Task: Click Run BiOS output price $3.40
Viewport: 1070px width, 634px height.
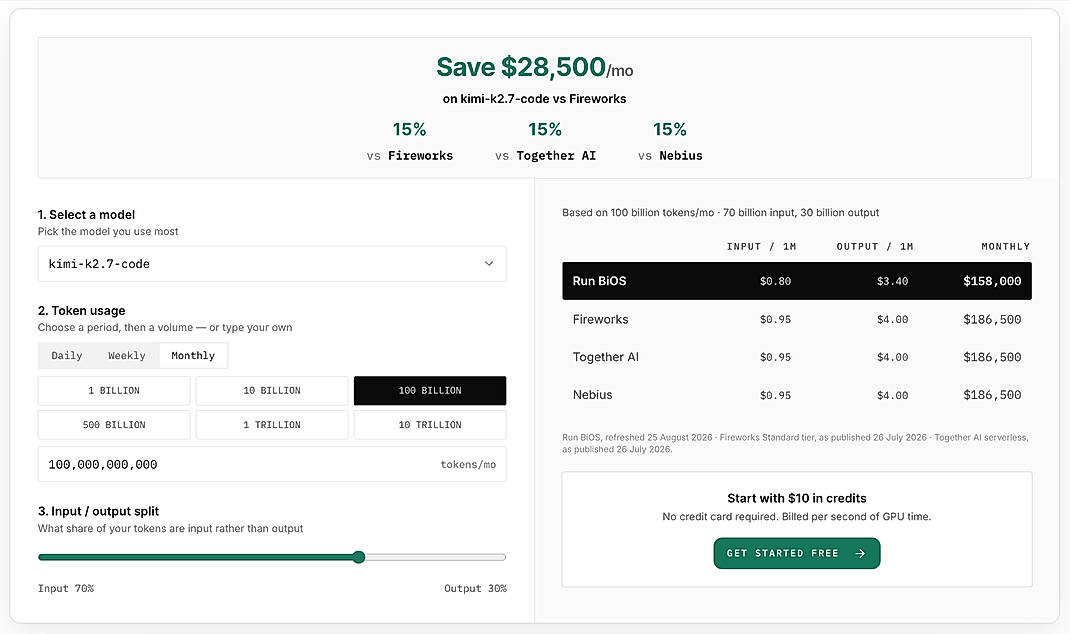Action: coord(893,281)
